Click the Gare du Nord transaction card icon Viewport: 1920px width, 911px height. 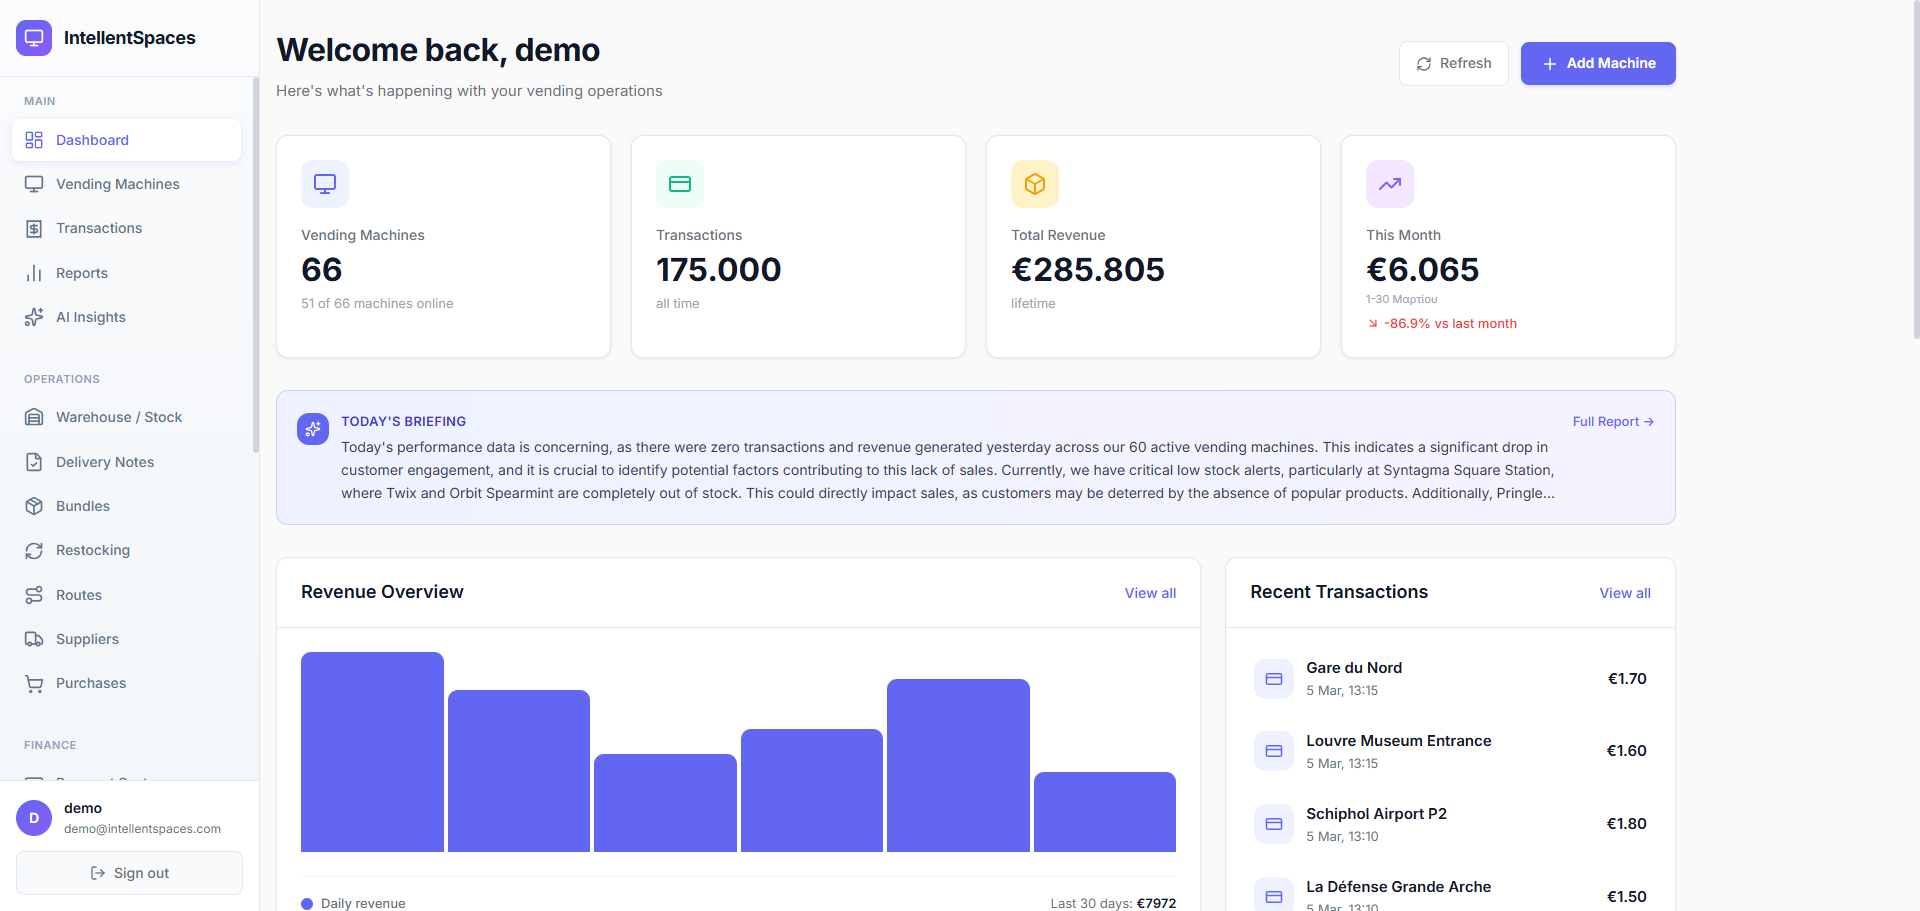click(1274, 679)
